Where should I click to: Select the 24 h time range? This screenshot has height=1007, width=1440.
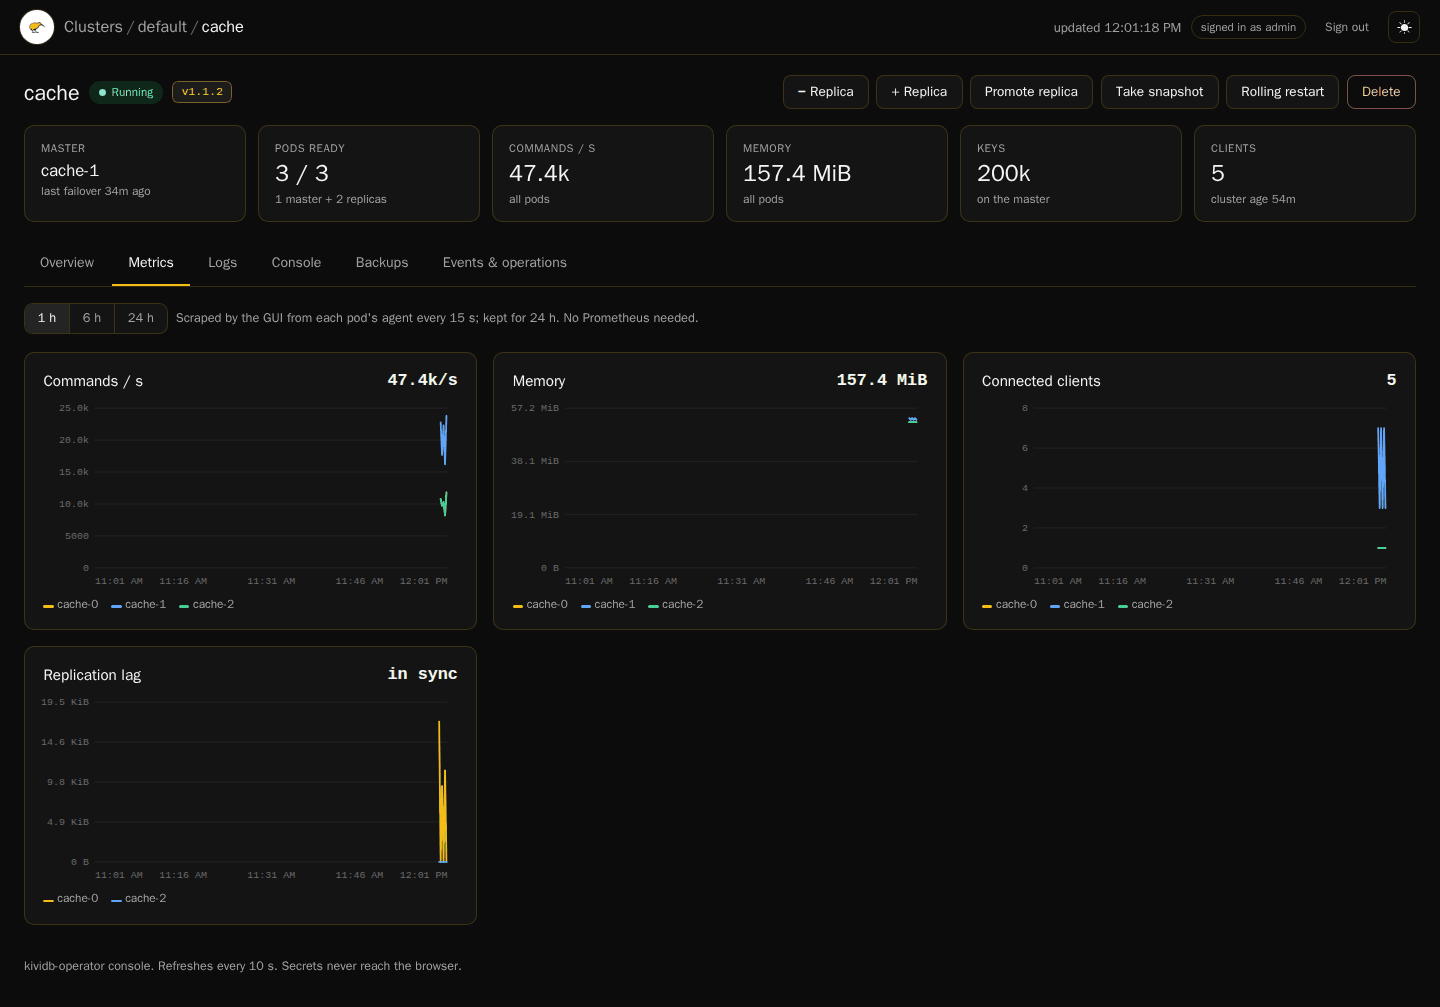141,318
